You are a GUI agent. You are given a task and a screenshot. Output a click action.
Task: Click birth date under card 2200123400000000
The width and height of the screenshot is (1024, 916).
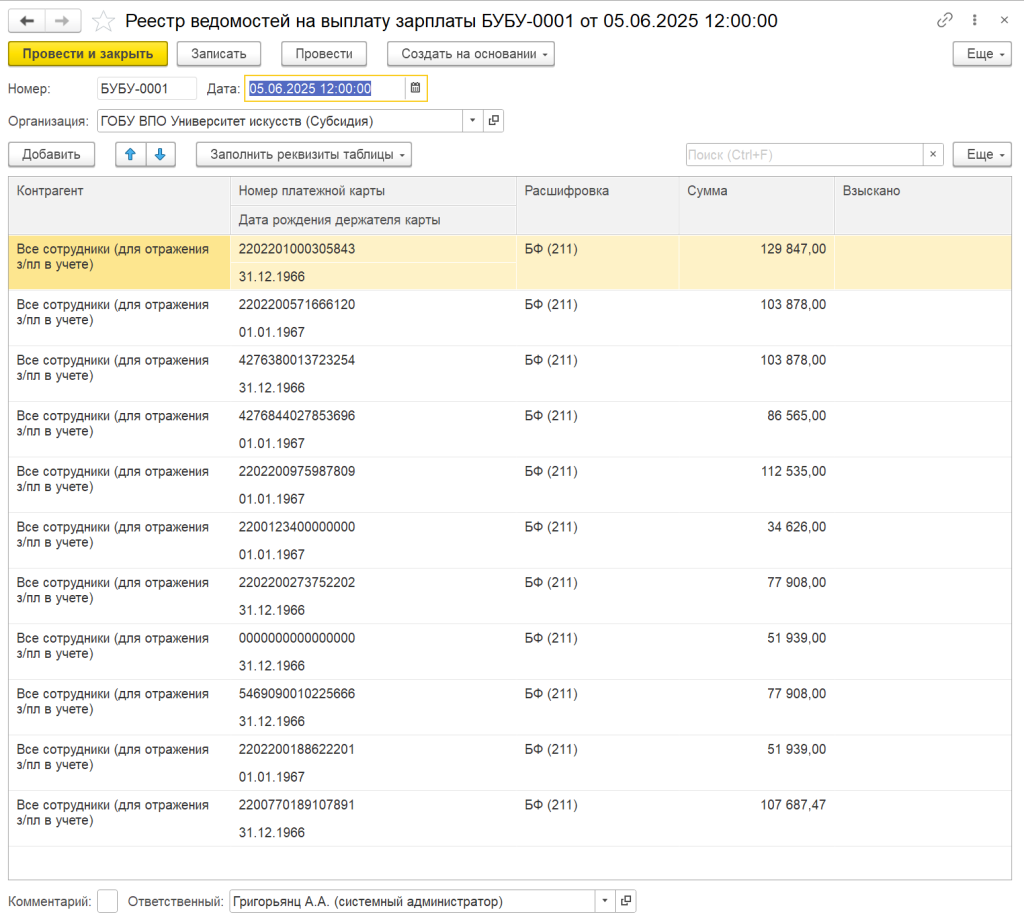[x=272, y=554]
